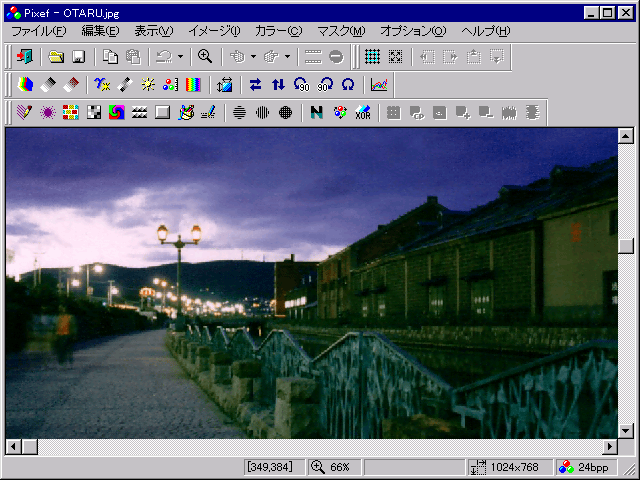Select the magnifier zoom tool
The height and width of the screenshot is (480, 640).
tap(205, 56)
